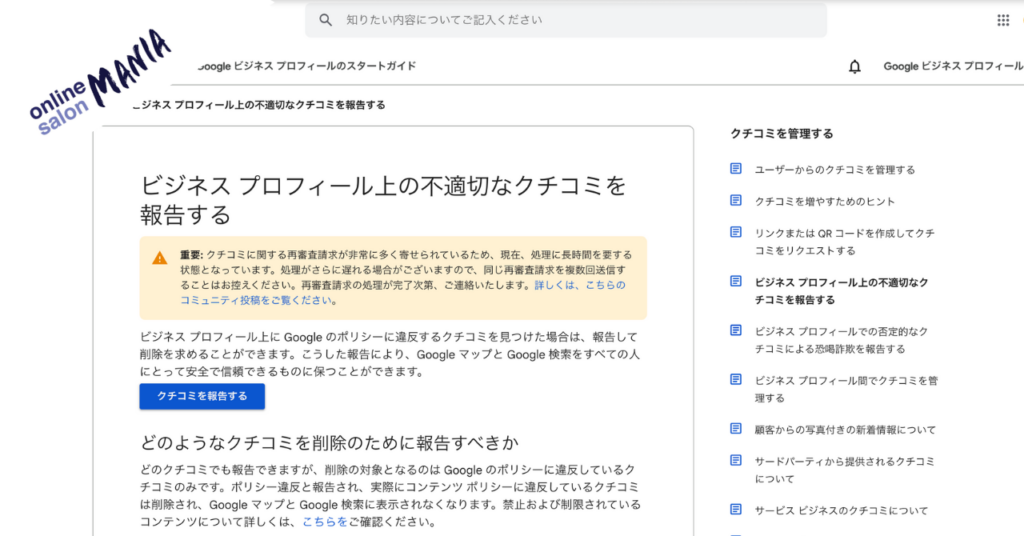
Task: Click the notification bell icon
Action: [854, 67]
